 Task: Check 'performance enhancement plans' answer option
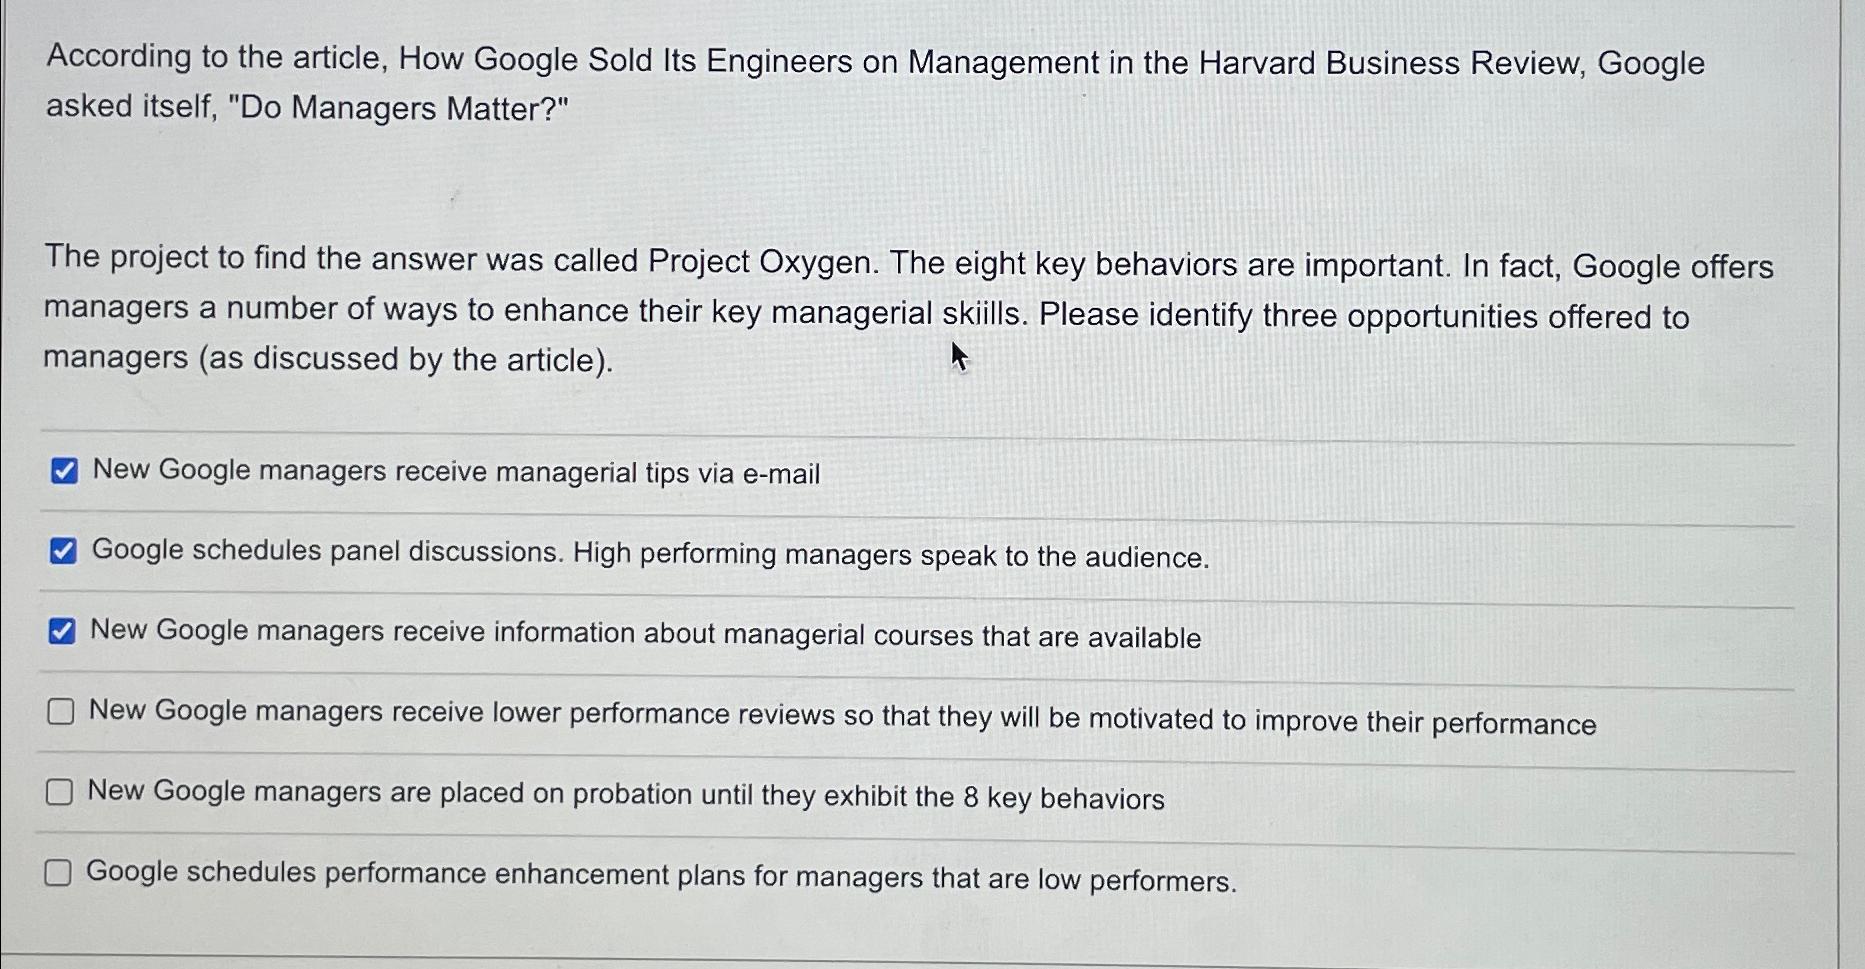(x=60, y=873)
